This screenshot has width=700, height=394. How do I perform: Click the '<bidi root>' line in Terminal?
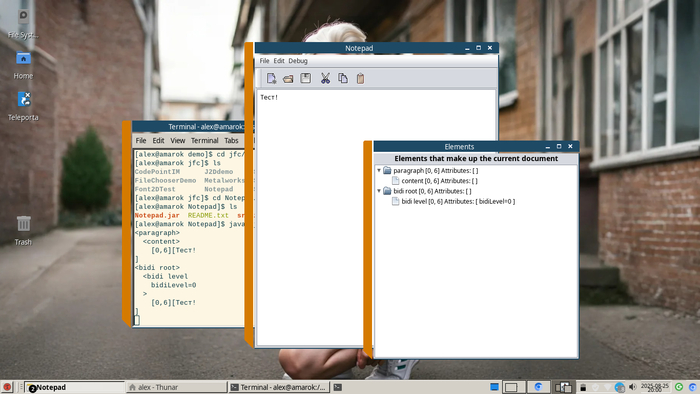(157, 268)
